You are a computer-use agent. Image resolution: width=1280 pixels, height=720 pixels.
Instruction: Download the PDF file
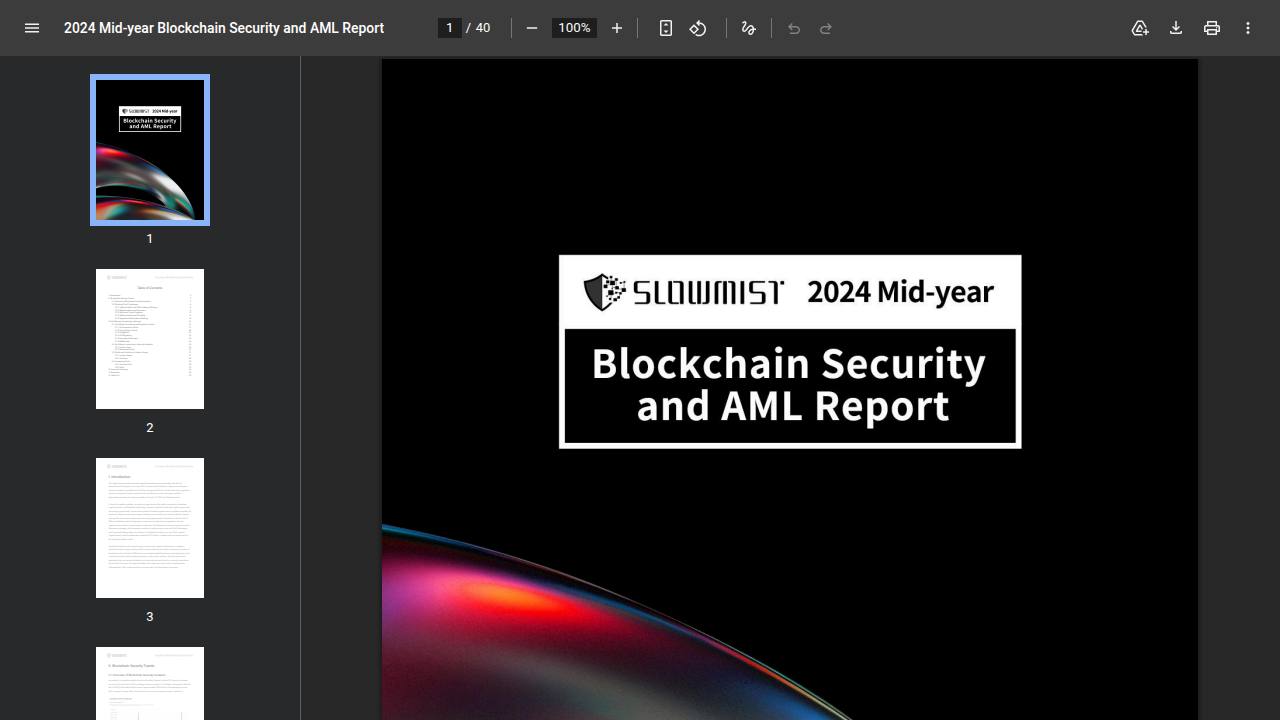point(1176,28)
